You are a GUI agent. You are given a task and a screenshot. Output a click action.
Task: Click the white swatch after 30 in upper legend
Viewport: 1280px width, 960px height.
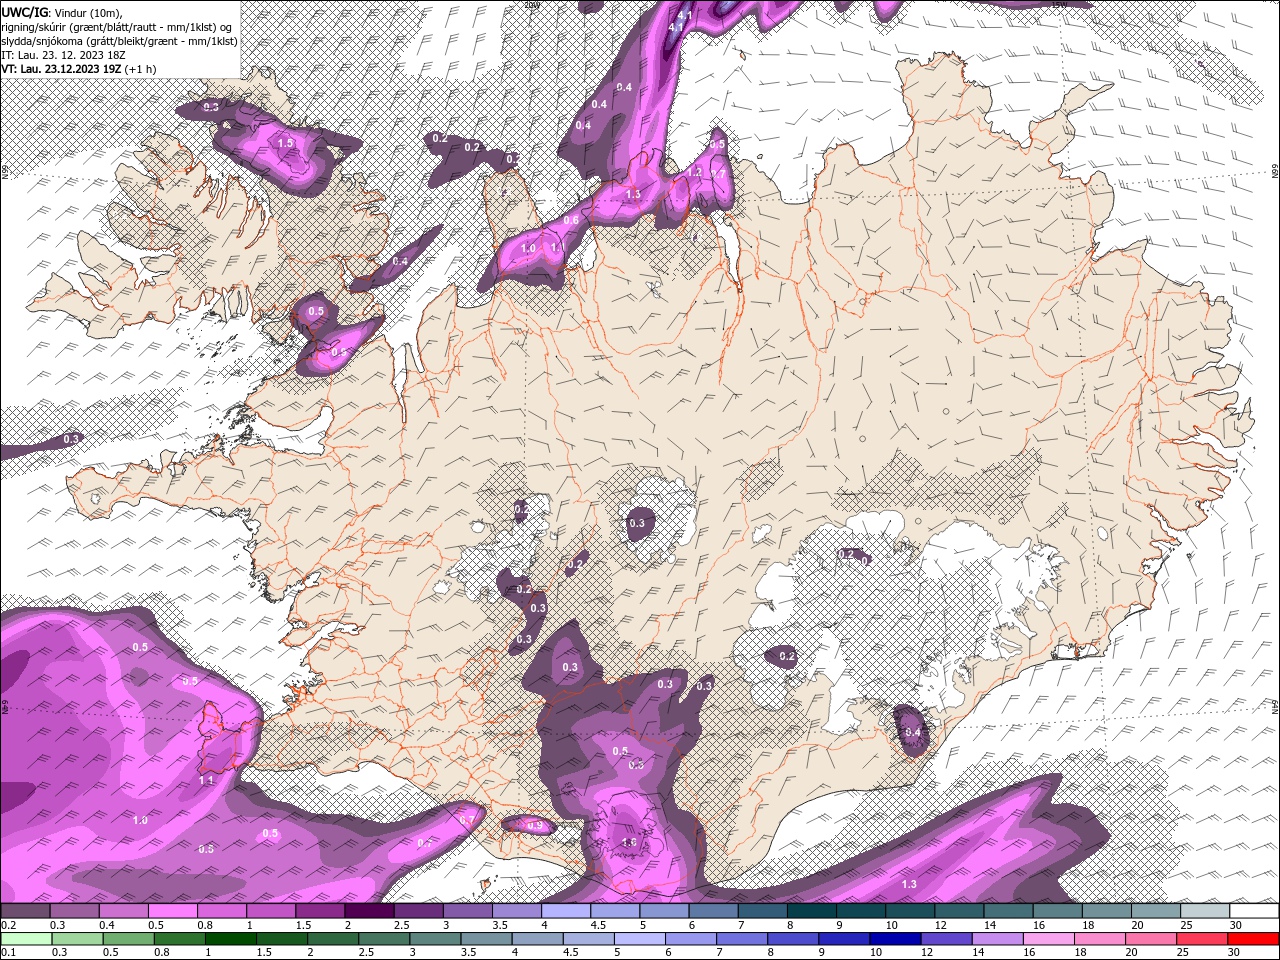tap(1255, 911)
